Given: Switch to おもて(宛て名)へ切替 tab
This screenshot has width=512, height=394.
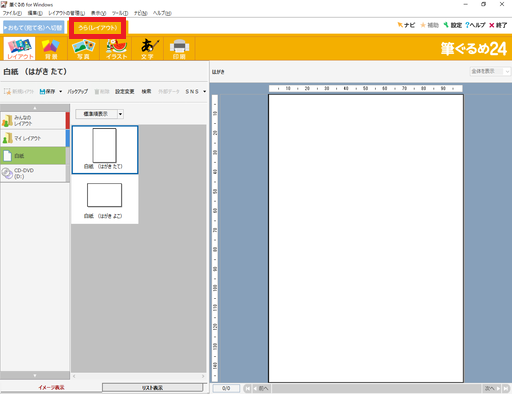Looking at the screenshot, I should click(x=33, y=28).
